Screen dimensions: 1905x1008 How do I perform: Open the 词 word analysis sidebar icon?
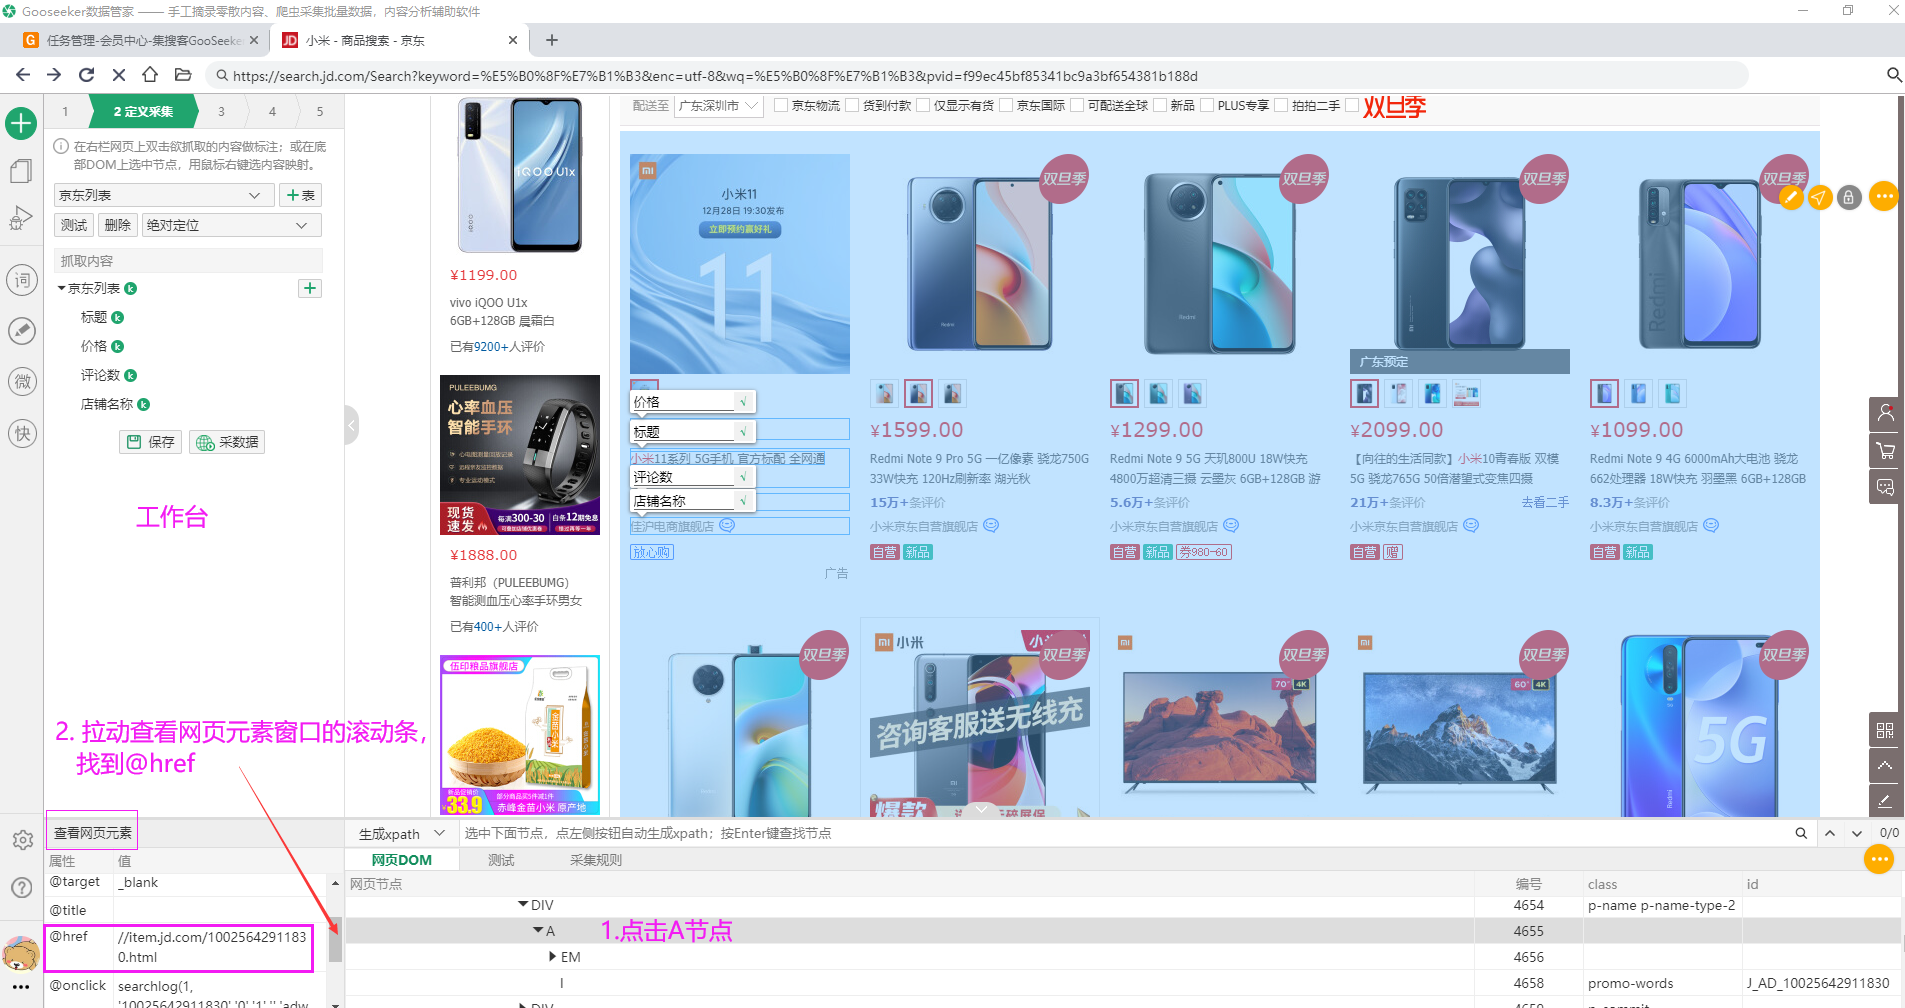pos(22,280)
